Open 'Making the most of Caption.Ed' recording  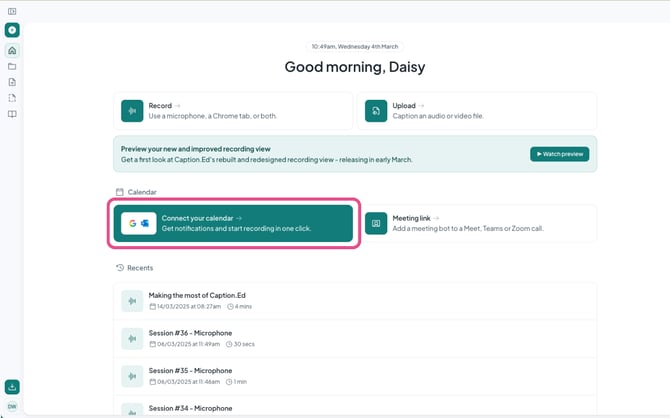pyautogui.click(x=354, y=300)
